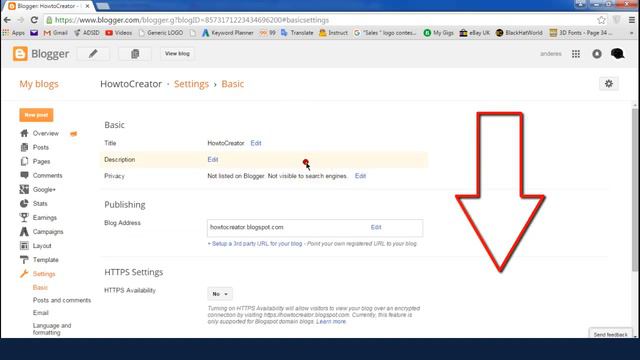This screenshot has width=640, height=360.
Task: Open the HTTPS Availability dropdown
Action: pos(220,294)
